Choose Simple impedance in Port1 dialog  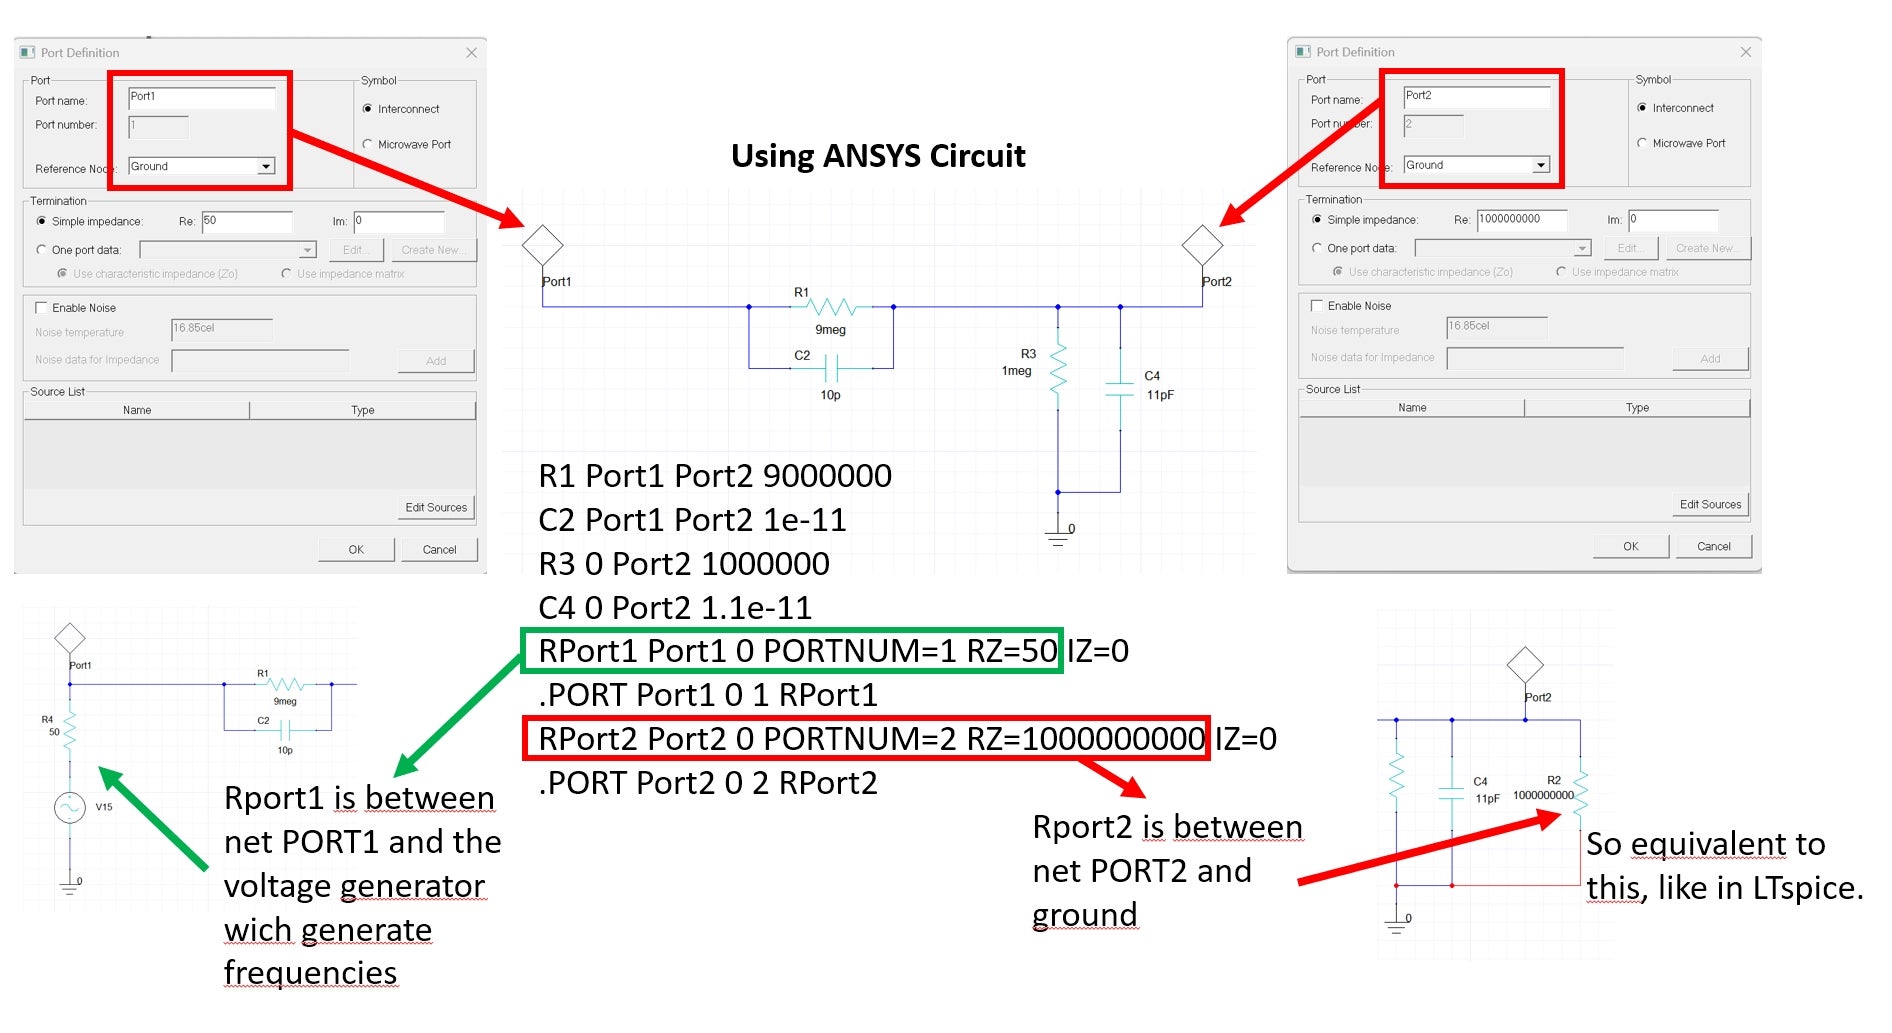pyautogui.click(x=41, y=221)
